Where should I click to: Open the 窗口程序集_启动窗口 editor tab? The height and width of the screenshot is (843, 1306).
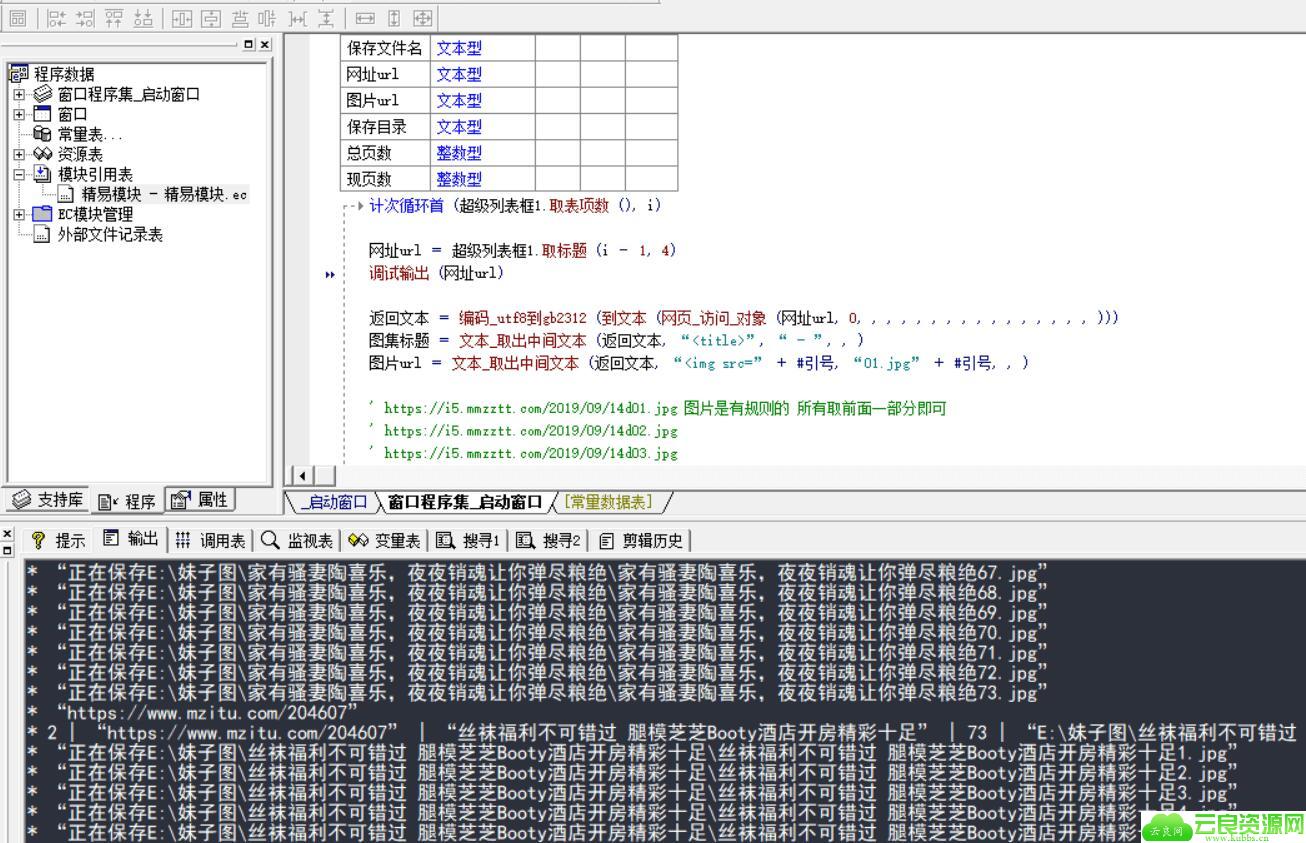pos(465,502)
